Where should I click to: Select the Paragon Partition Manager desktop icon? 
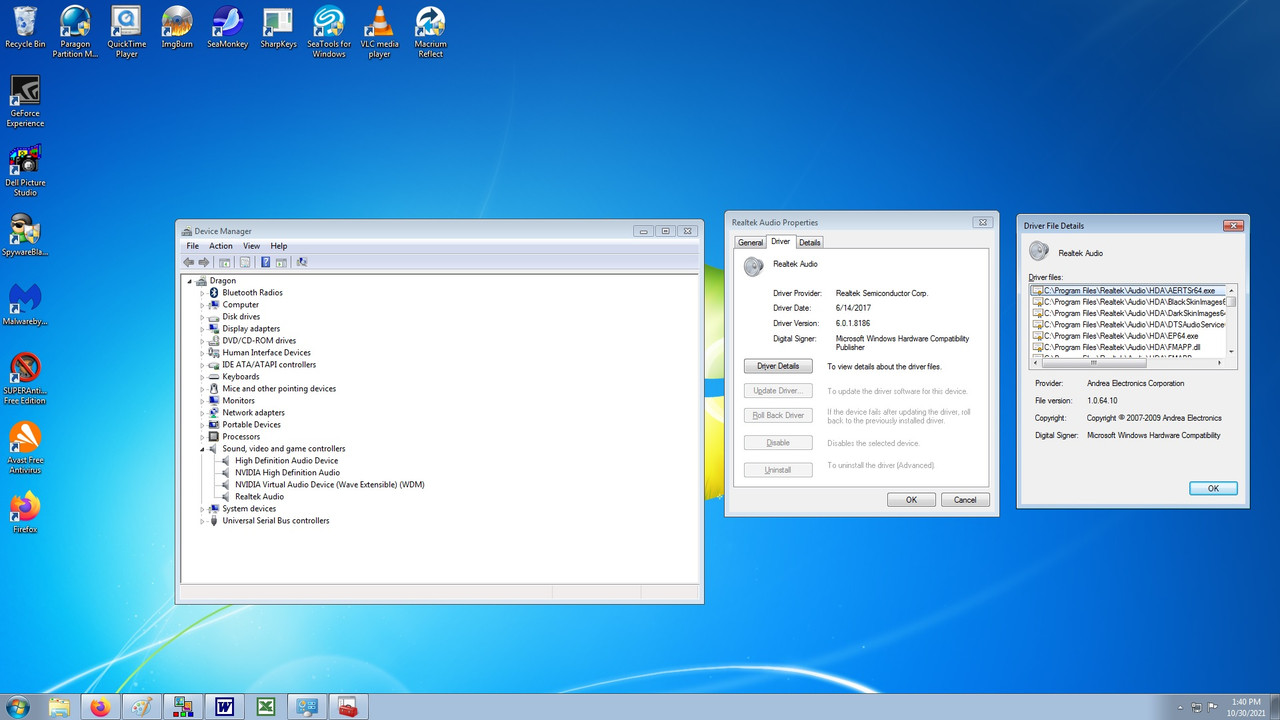(x=75, y=32)
